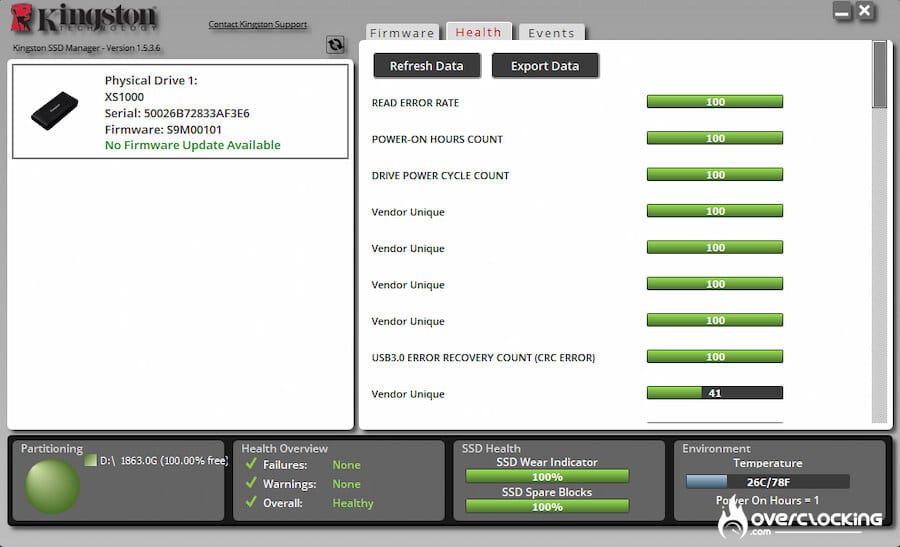Click the DRIVE POWER CYCLE COUNT bar
This screenshot has width=900, height=547.
coord(715,174)
